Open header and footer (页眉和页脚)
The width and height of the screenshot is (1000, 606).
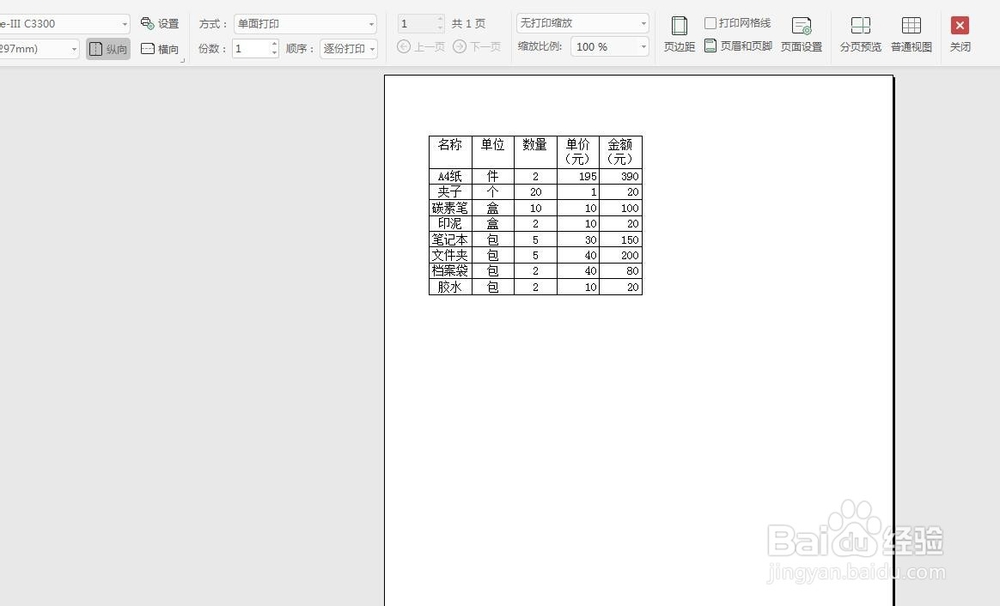coord(739,46)
